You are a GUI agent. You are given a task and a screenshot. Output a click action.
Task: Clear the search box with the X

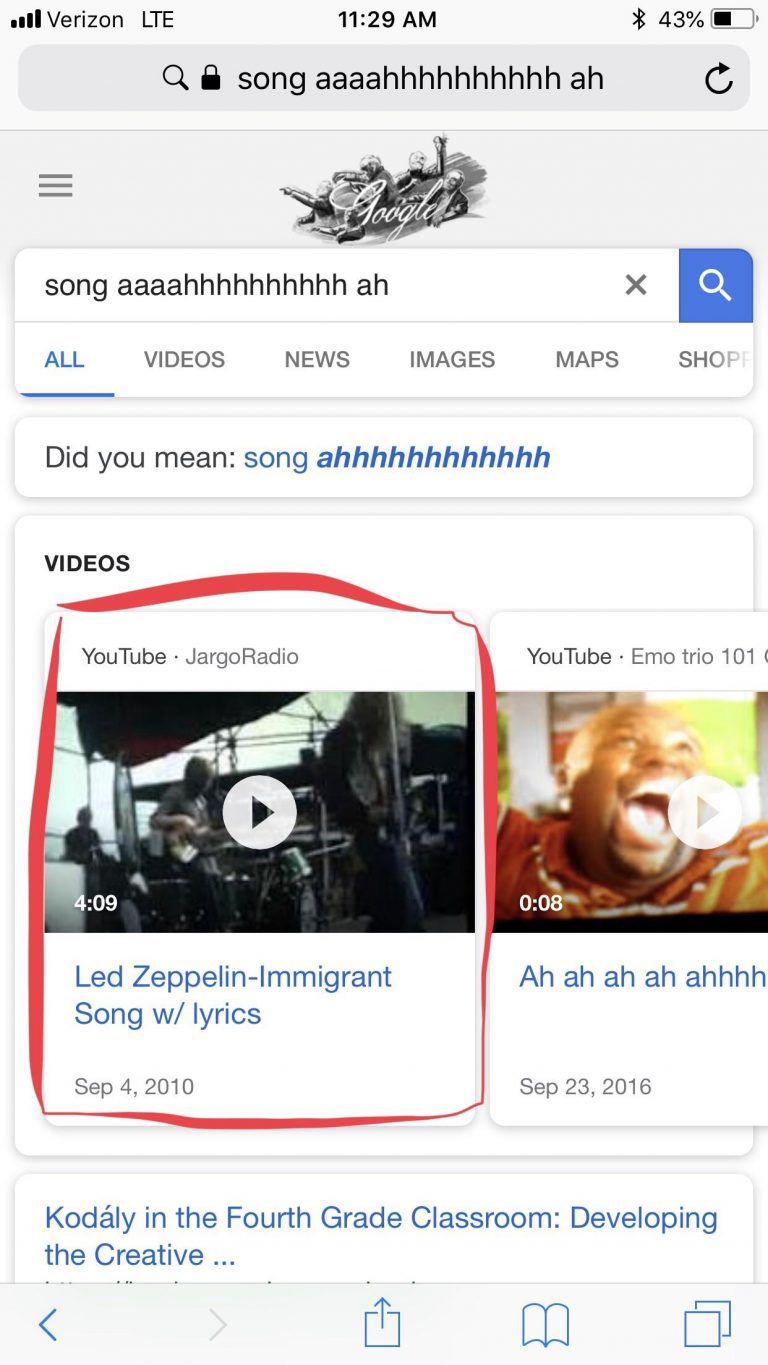[636, 285]
